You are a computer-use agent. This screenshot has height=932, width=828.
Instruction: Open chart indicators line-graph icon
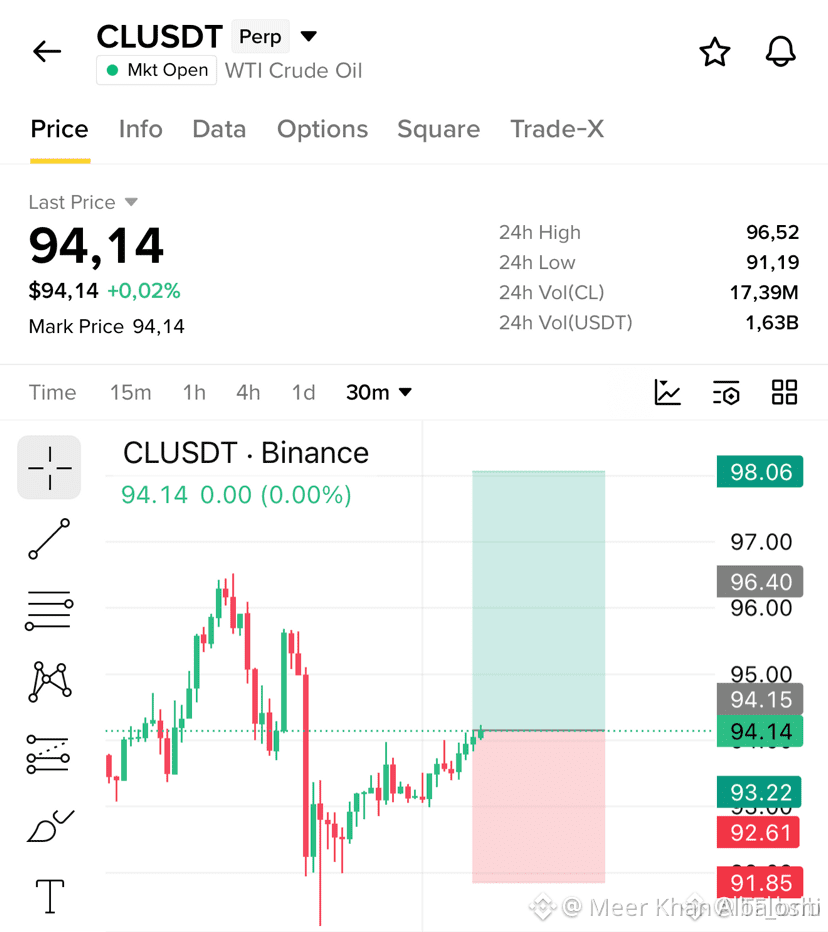coord(668,392)
